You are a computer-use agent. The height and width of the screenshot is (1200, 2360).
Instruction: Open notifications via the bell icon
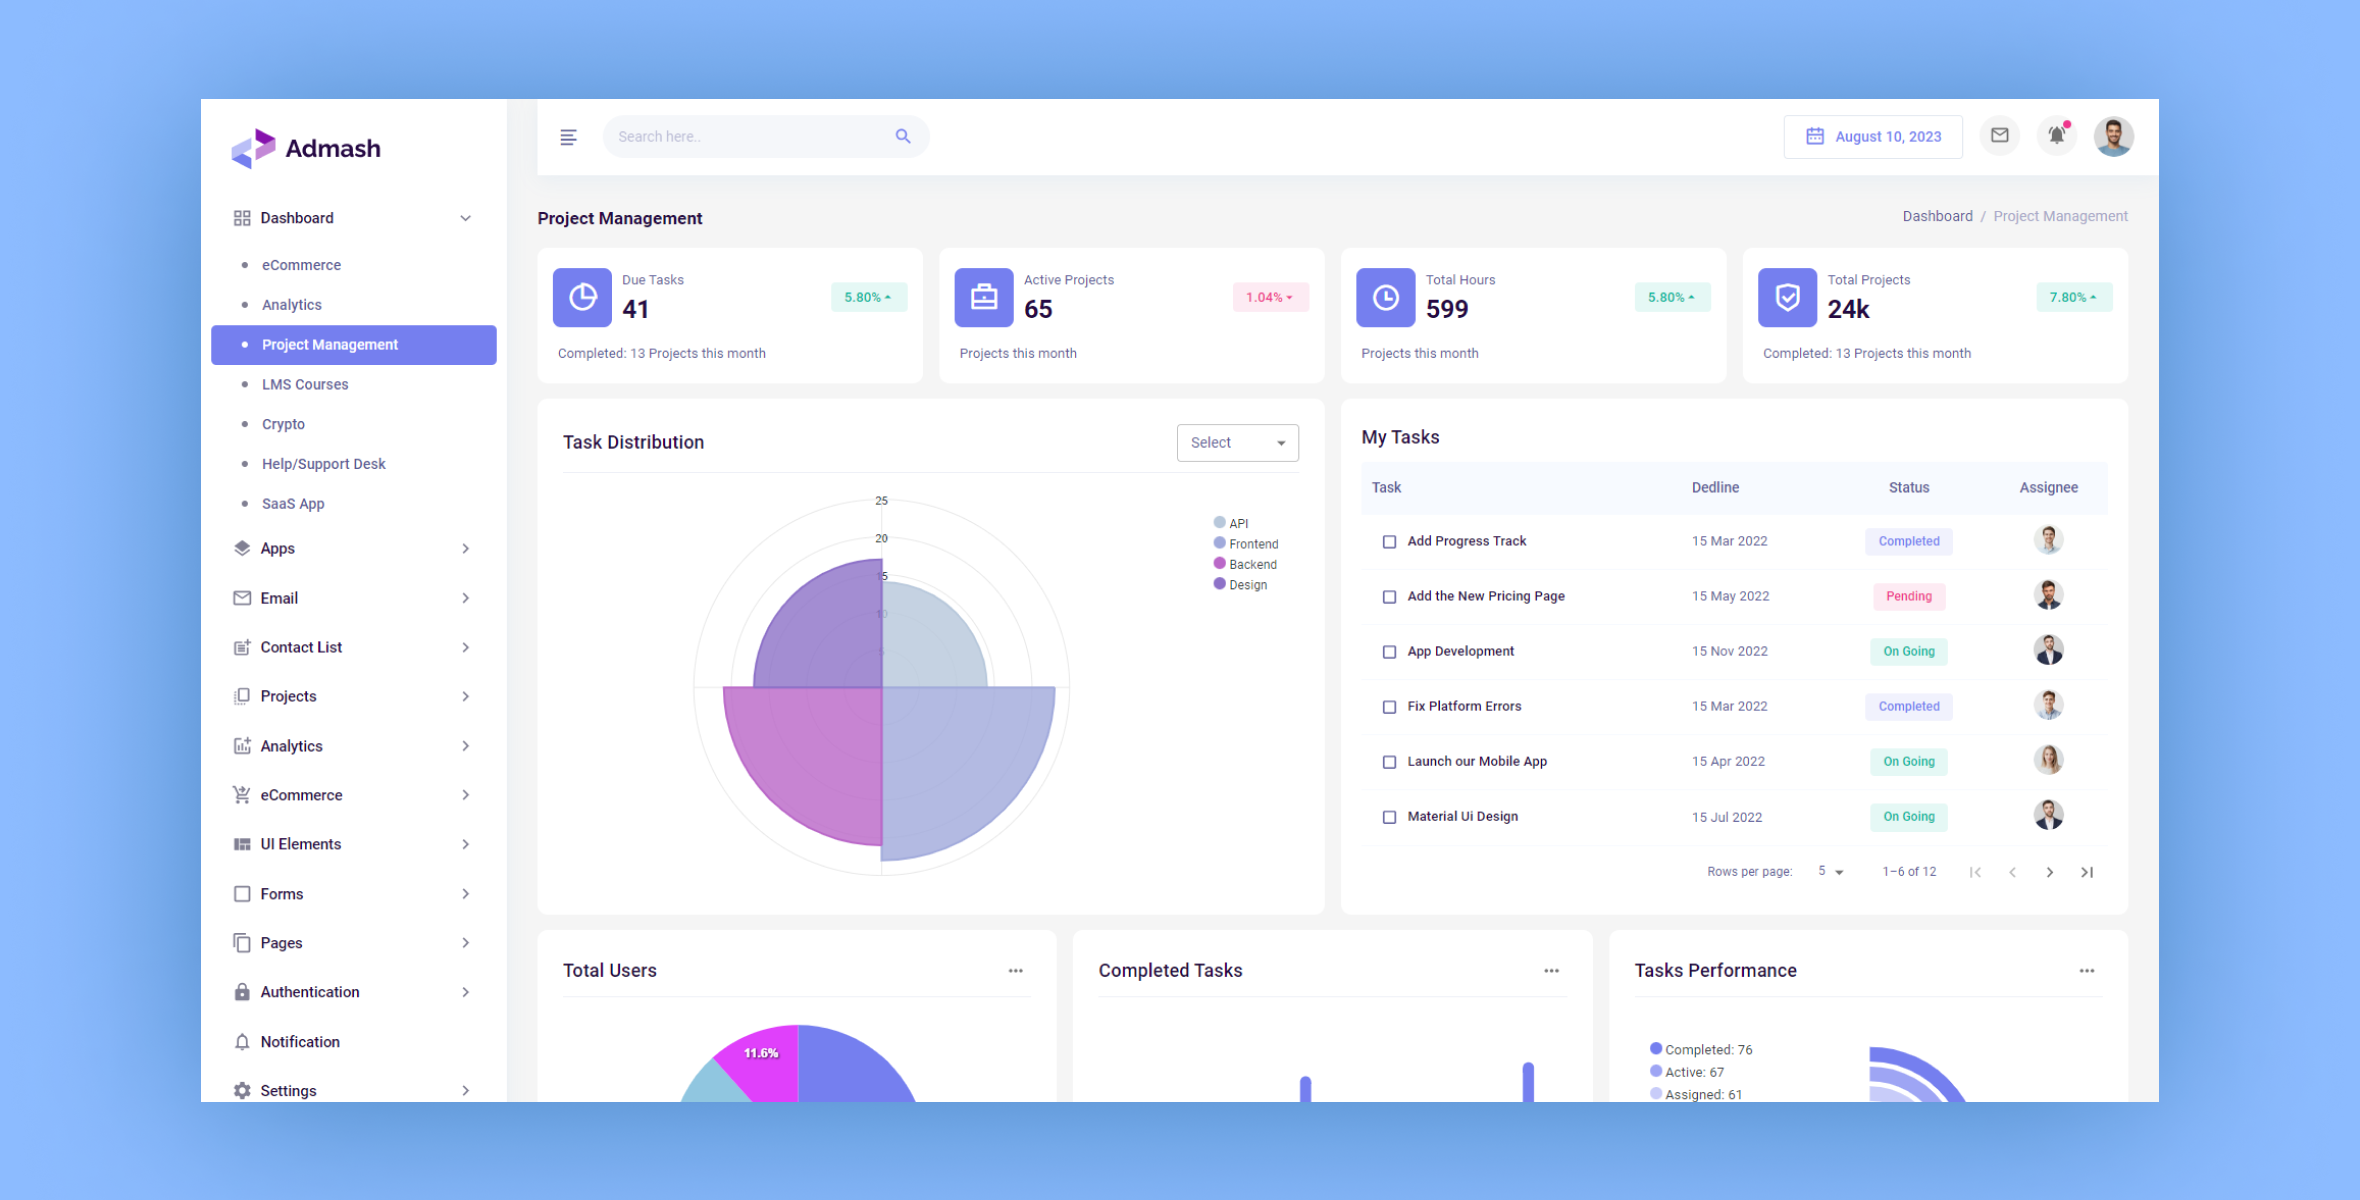pos(2057,136)
